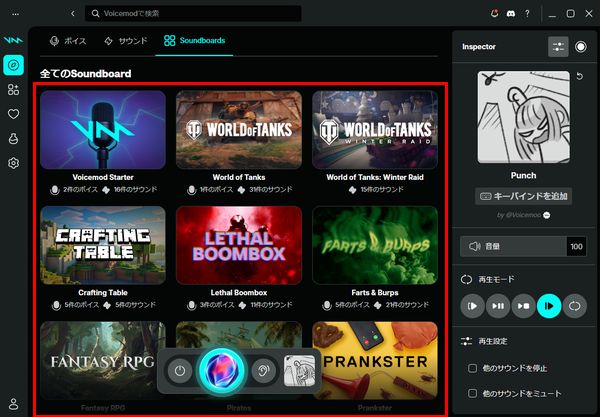Click the glowing voice orb button
The image size is (600, 417).
[222, 370]
